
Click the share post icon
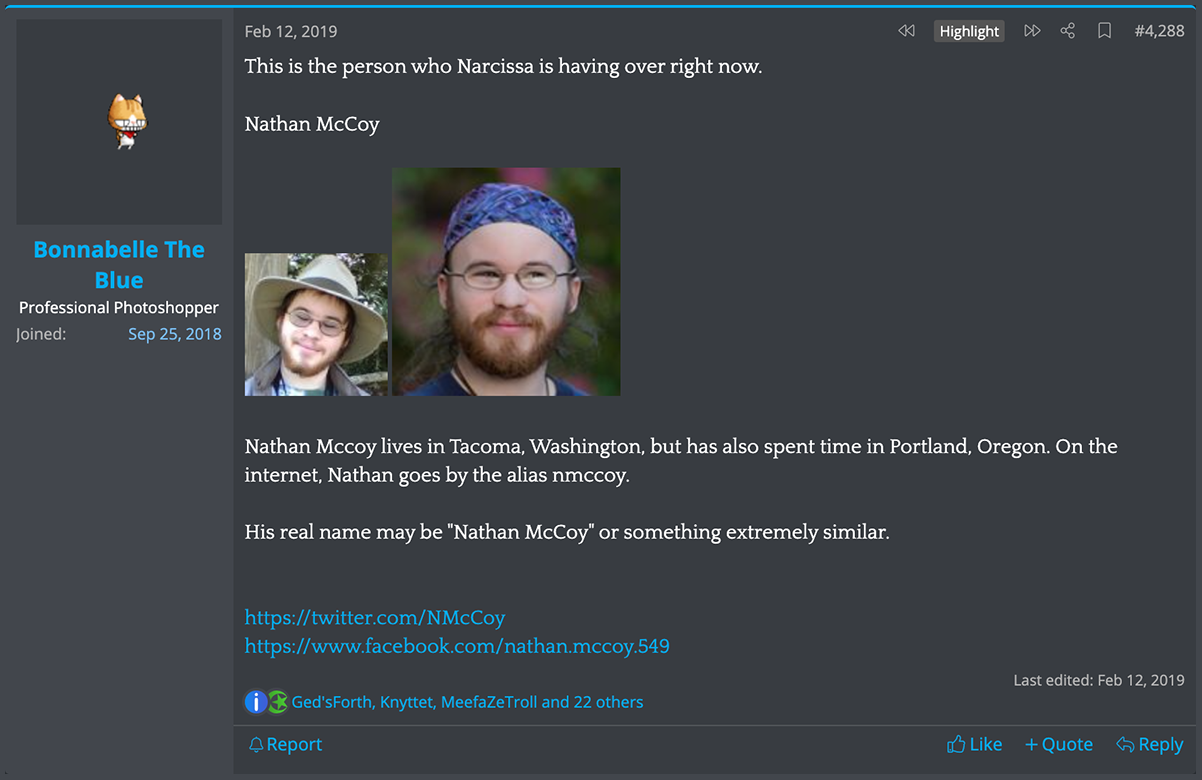point(1068,31)
